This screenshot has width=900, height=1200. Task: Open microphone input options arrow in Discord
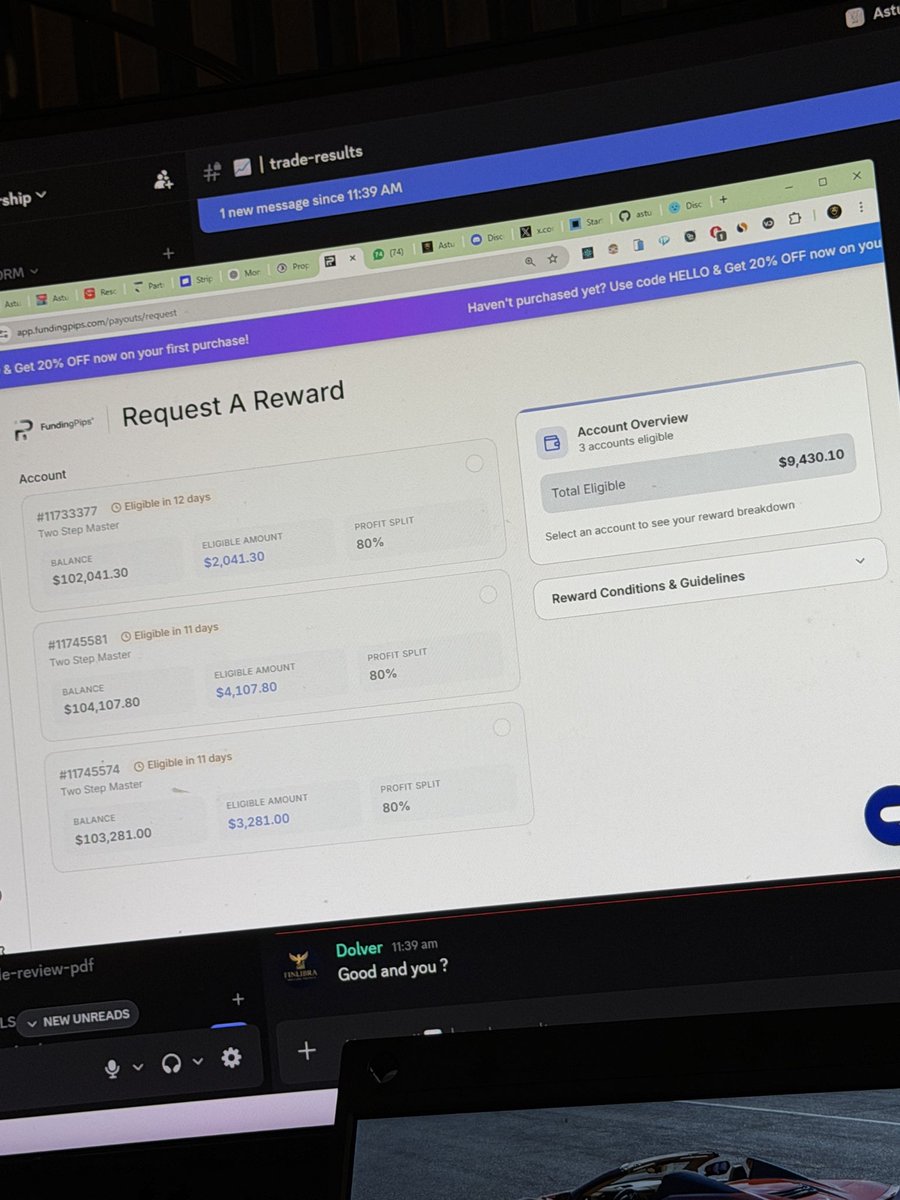[138, 1066]
